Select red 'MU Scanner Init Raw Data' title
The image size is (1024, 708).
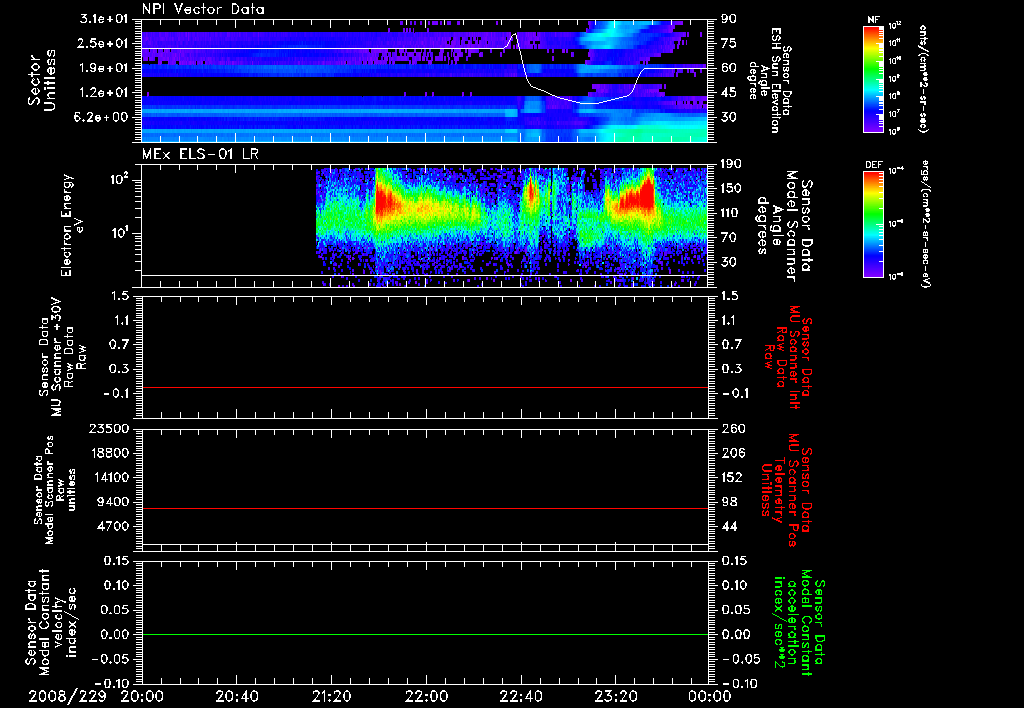click(x=788, y=357)
